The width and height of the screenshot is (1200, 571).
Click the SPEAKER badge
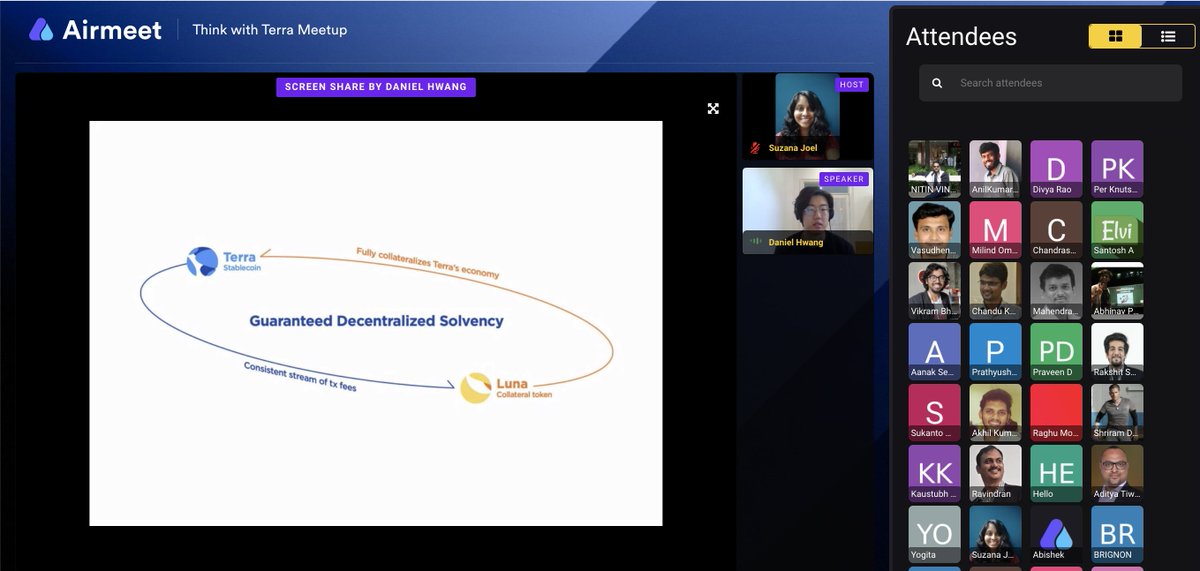click(x=843, y=179)
